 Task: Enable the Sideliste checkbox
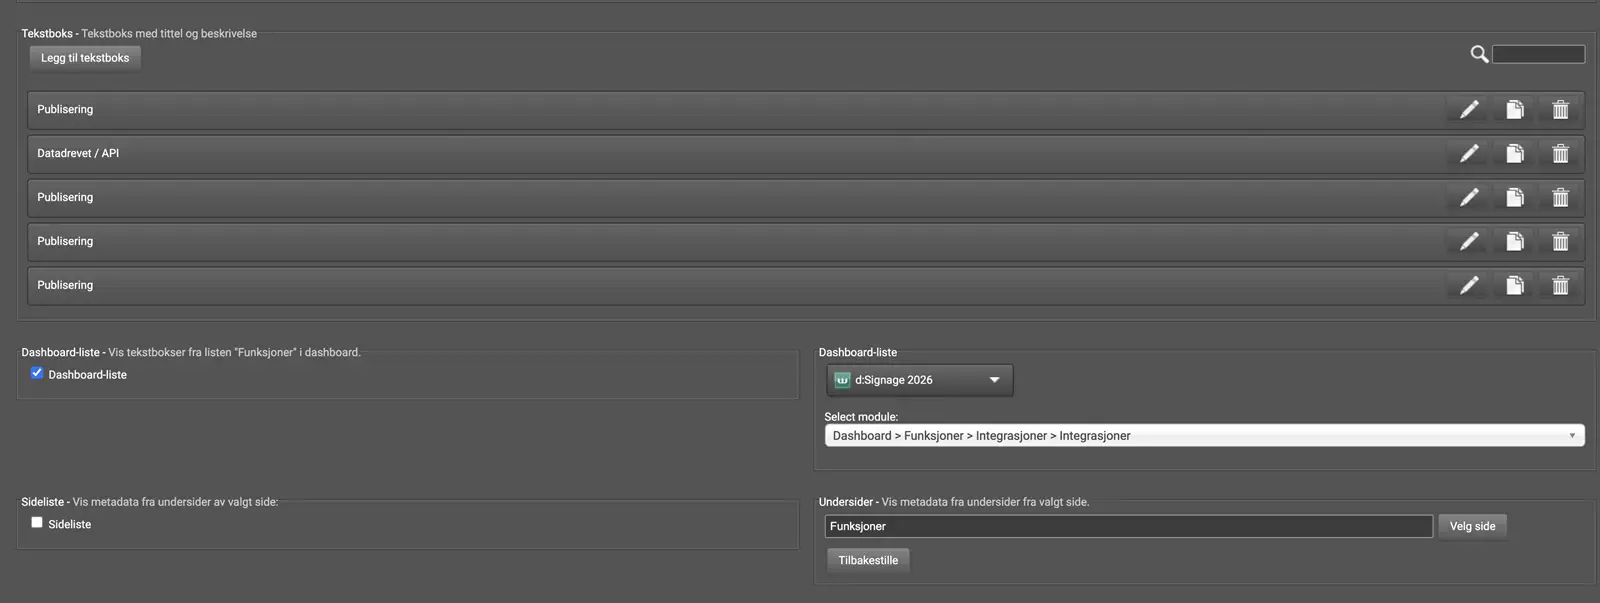pyautogui.click(x=37, y=522)
